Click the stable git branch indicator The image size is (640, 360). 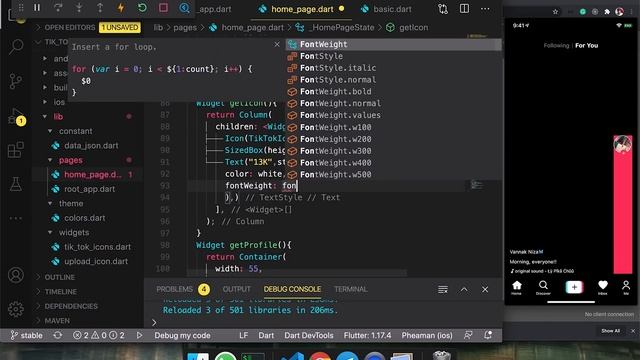coord(26,336)
